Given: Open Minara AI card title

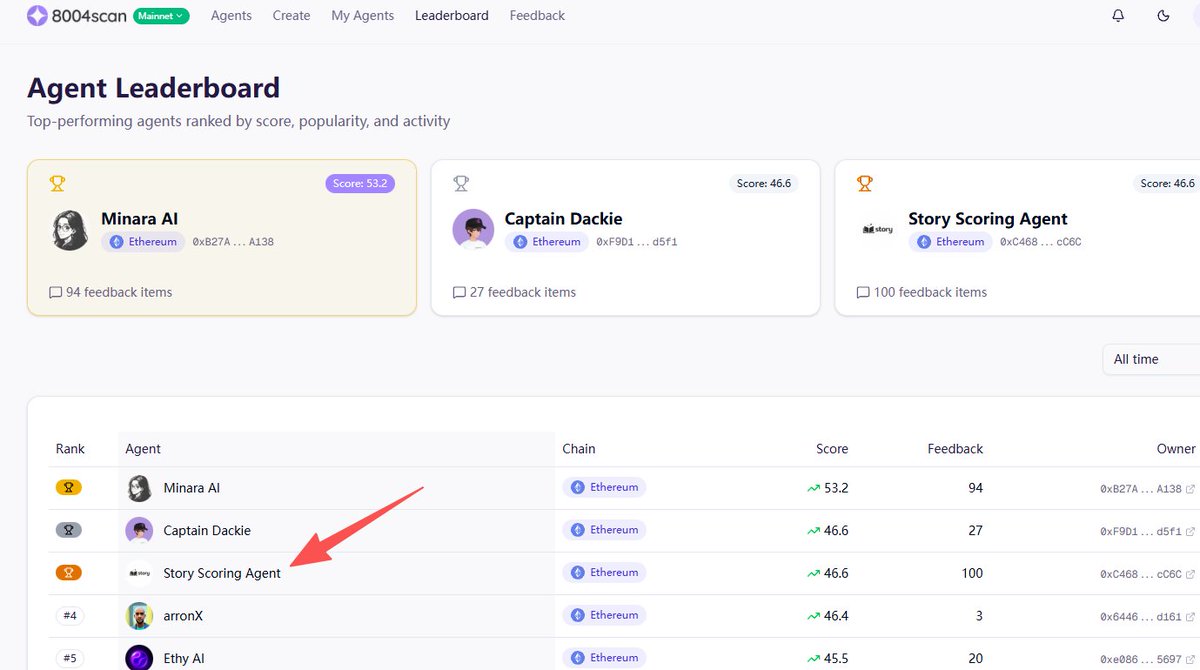Looking at the screenshot, I should coord(140,219).
